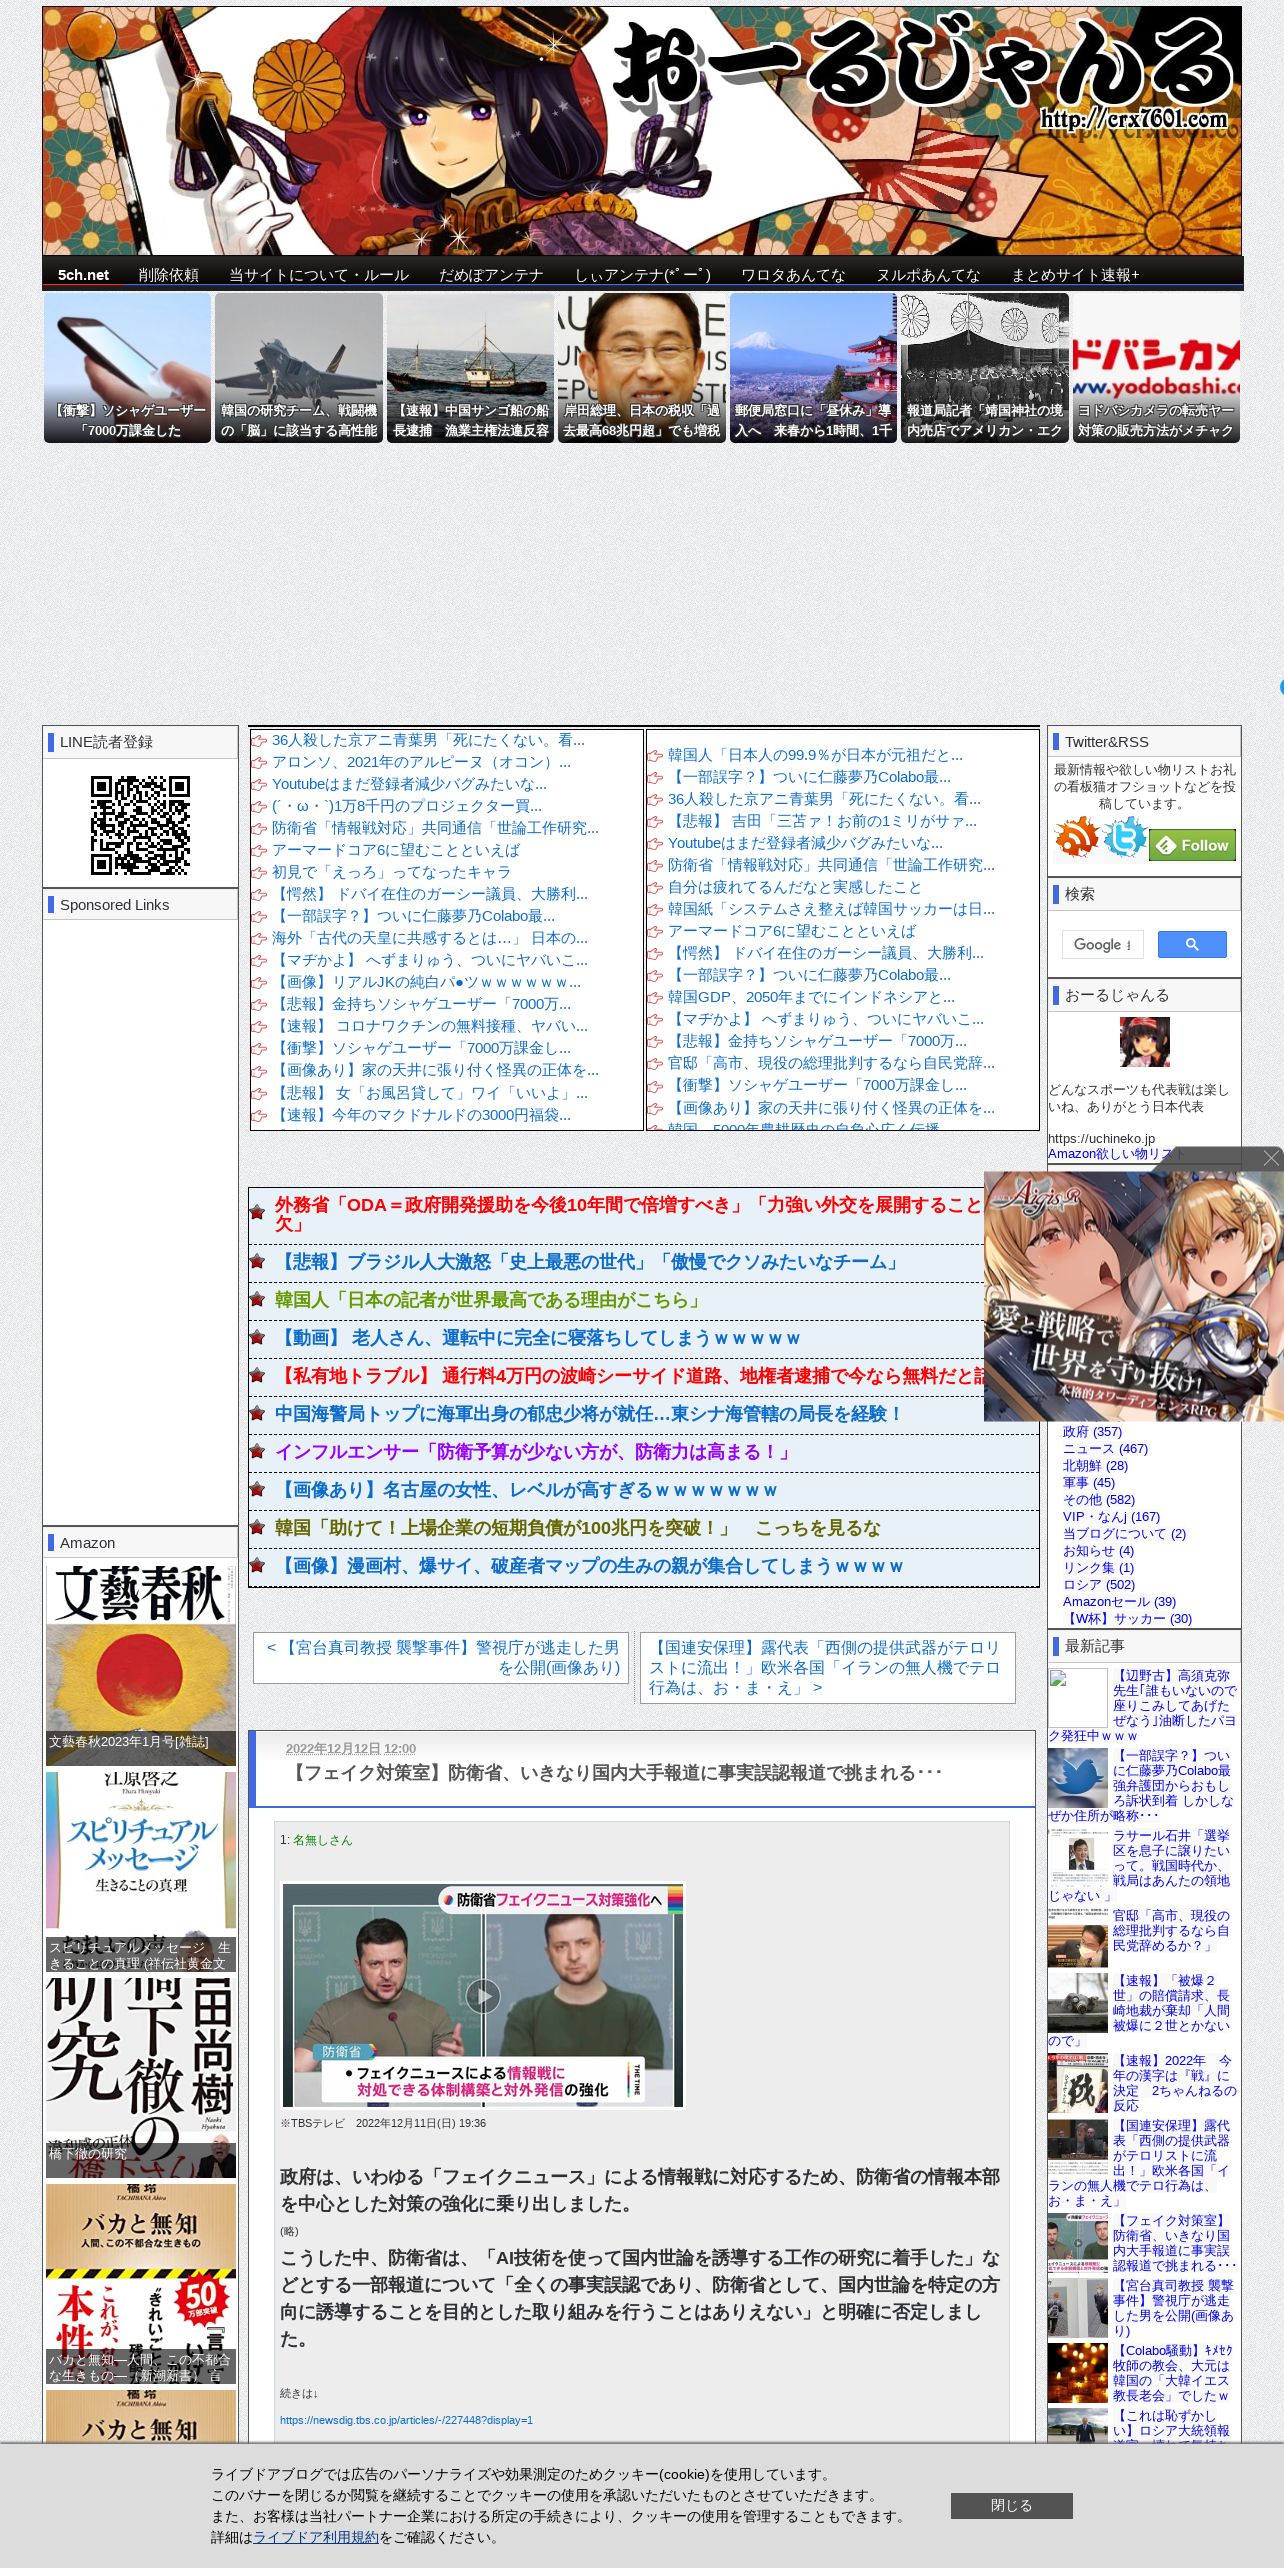The height and width of the screenshot is (2568, 1284).
Task: Play the defense ministry fake news video
Action: click(483, 1995)
